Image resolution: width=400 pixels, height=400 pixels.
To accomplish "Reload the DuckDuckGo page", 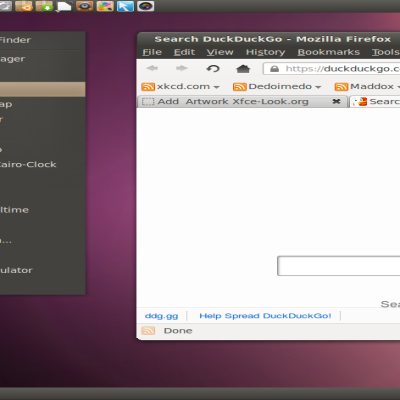I will (x=213, y=69).
